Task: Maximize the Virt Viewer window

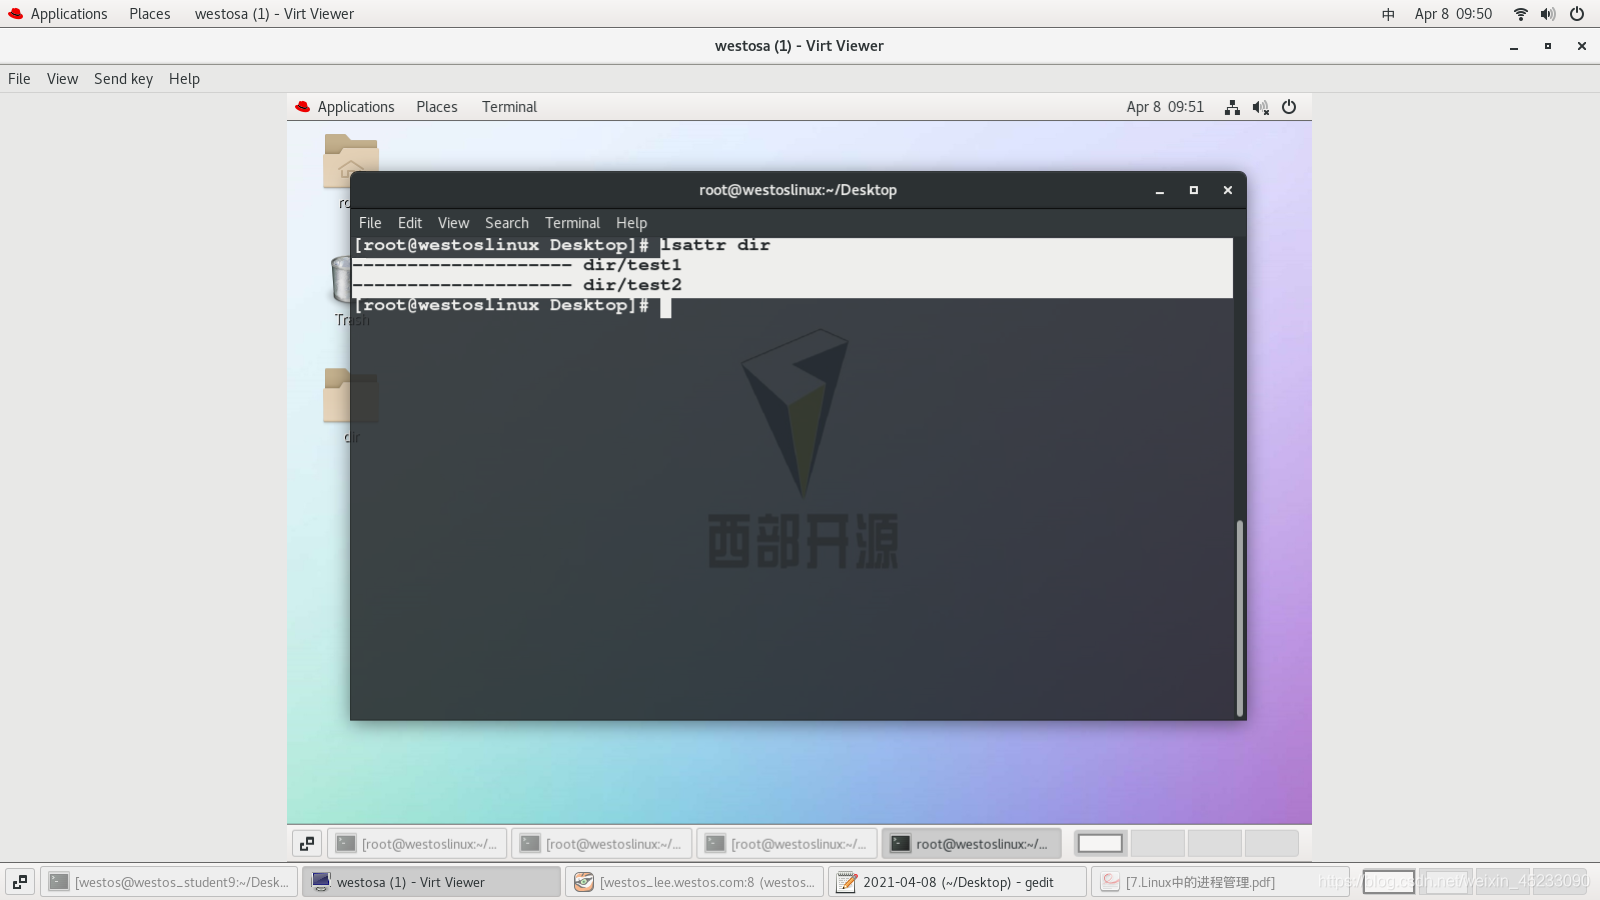Action: [1548, 46]
